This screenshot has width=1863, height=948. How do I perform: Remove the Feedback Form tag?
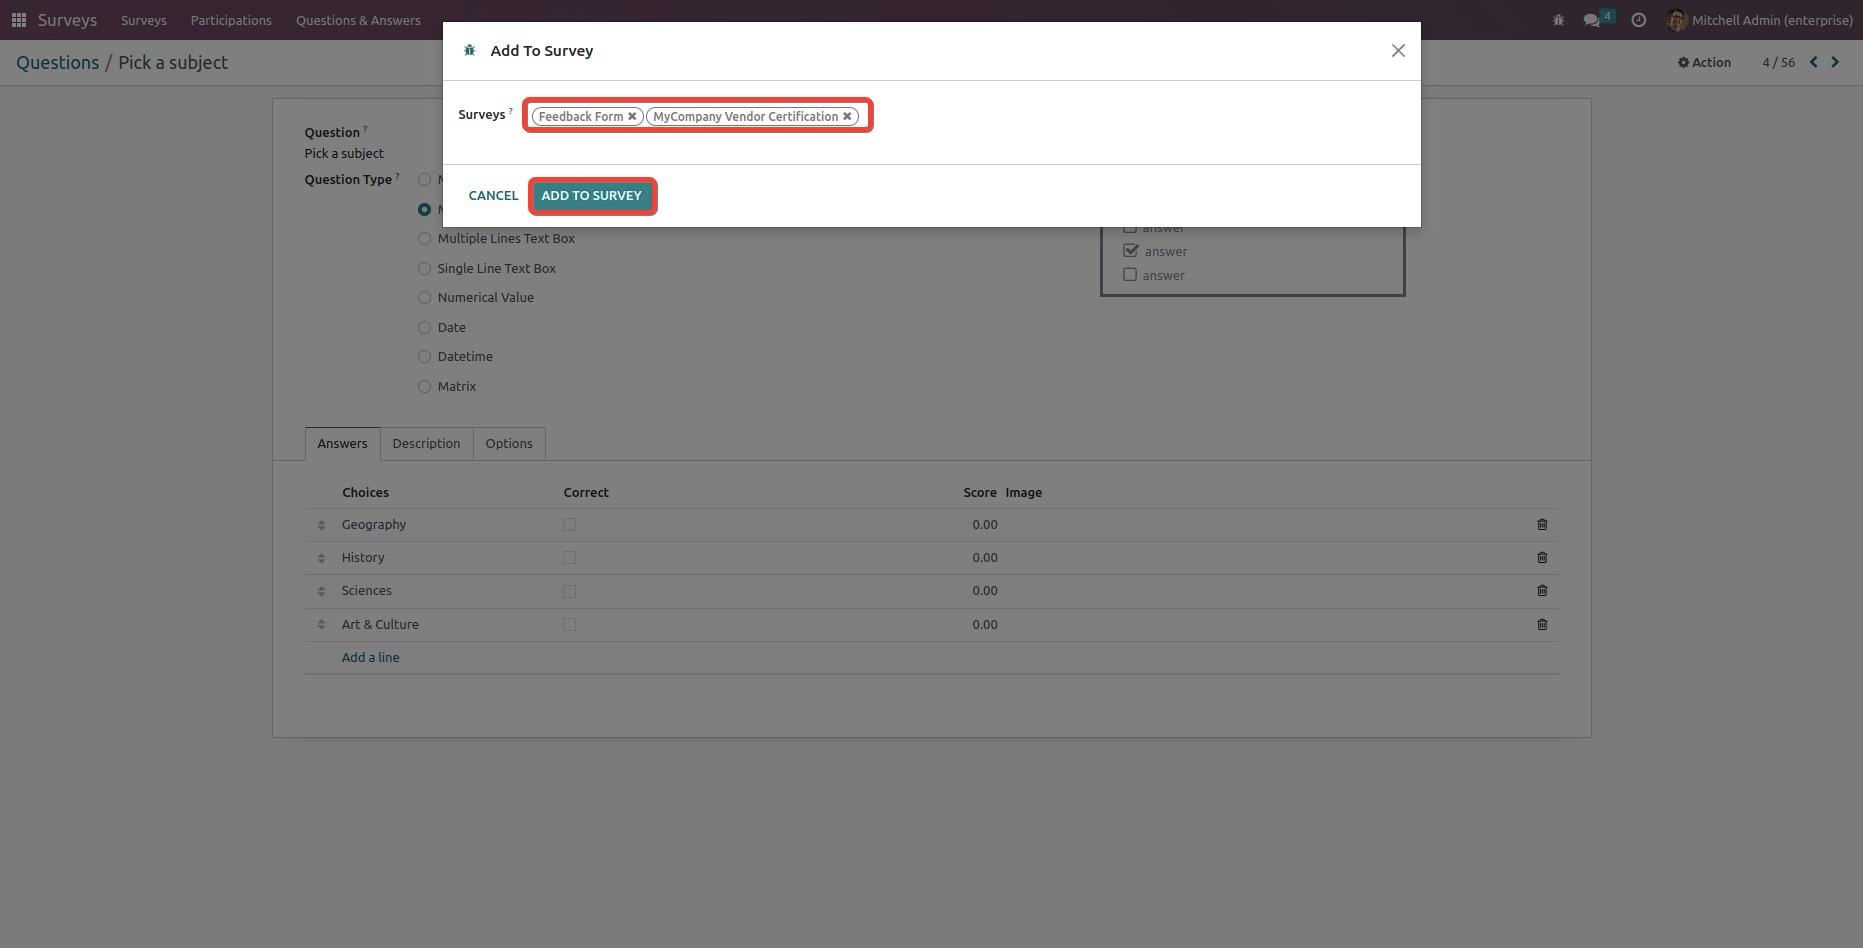[x=632, y=117]
